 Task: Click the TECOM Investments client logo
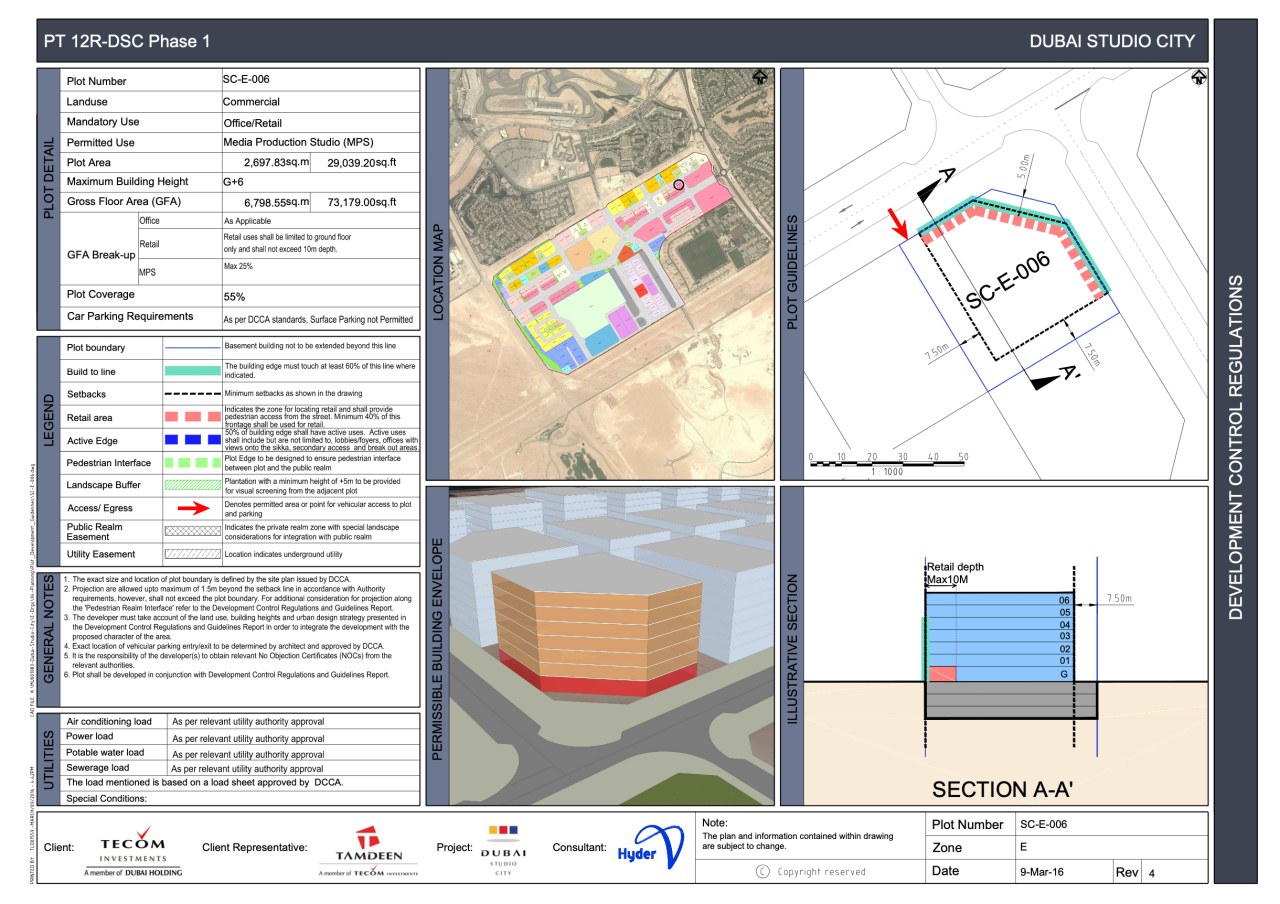click(x=134, y=851)
